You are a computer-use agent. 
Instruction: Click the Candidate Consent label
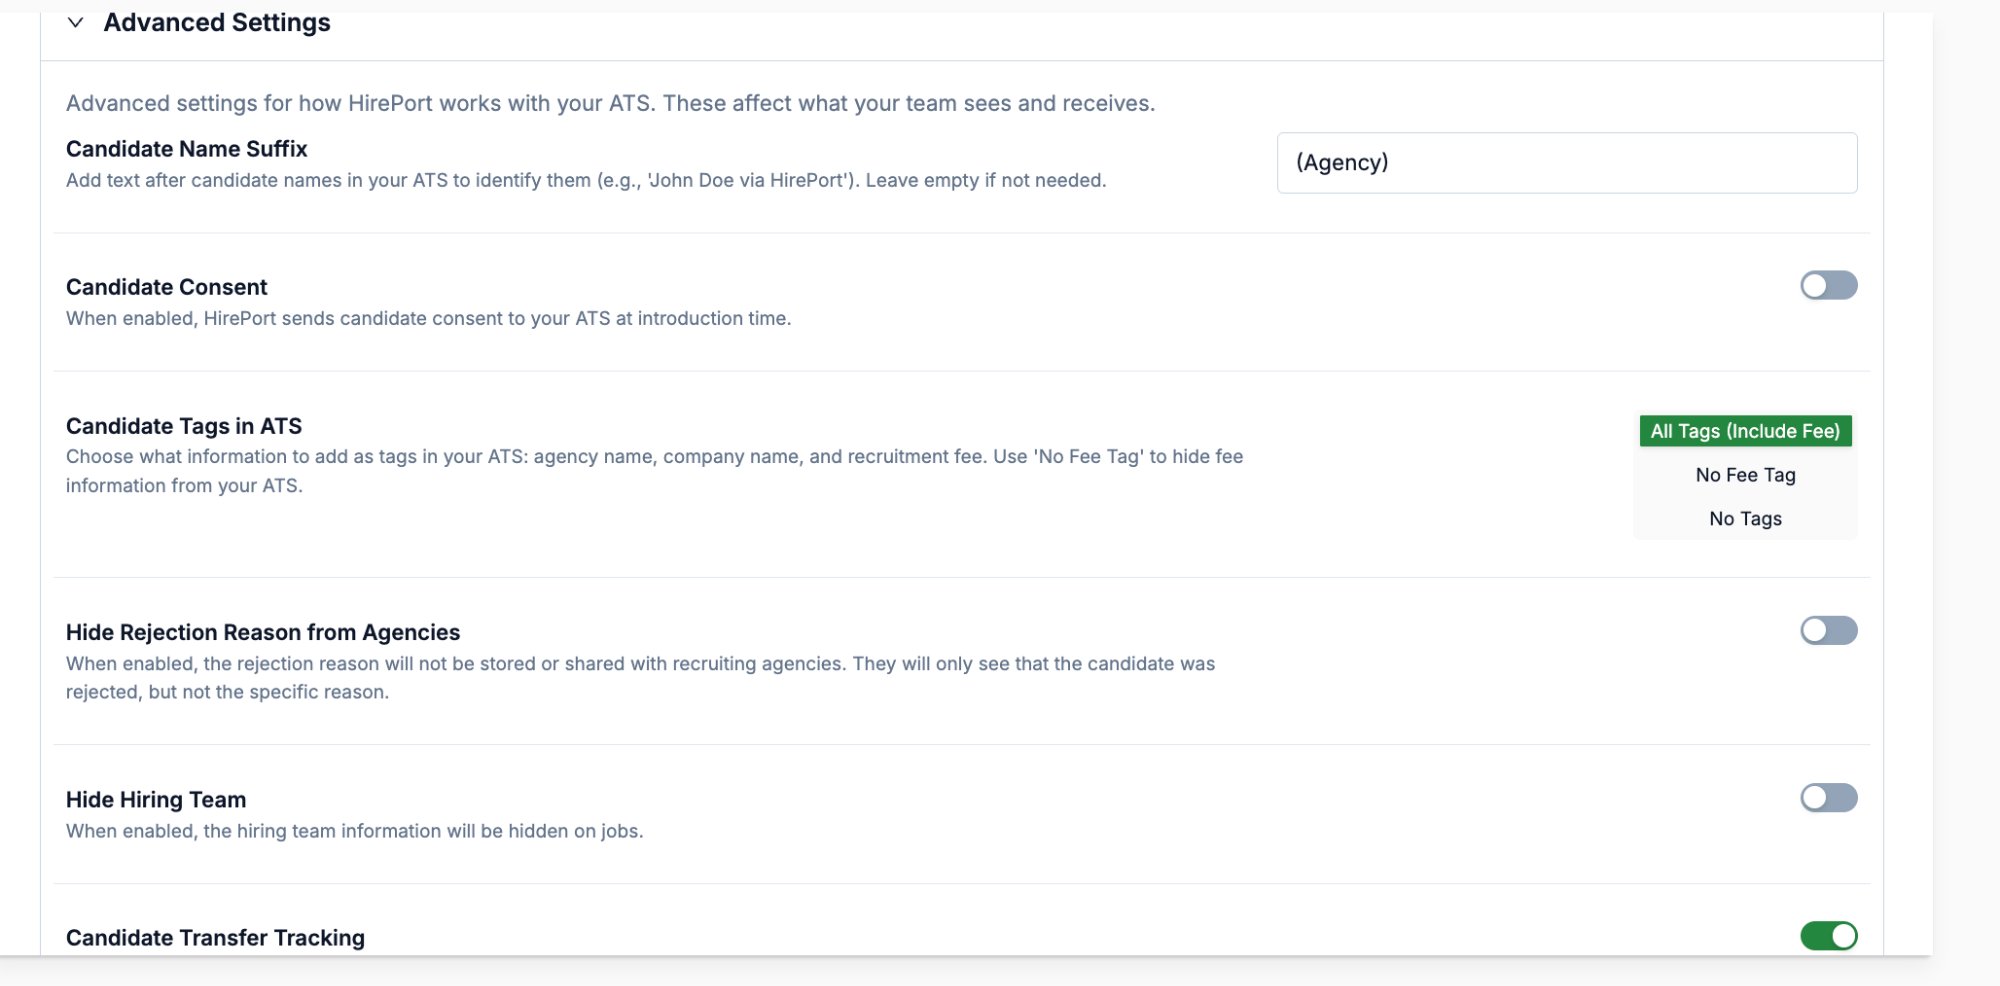[x=167, y=287]
